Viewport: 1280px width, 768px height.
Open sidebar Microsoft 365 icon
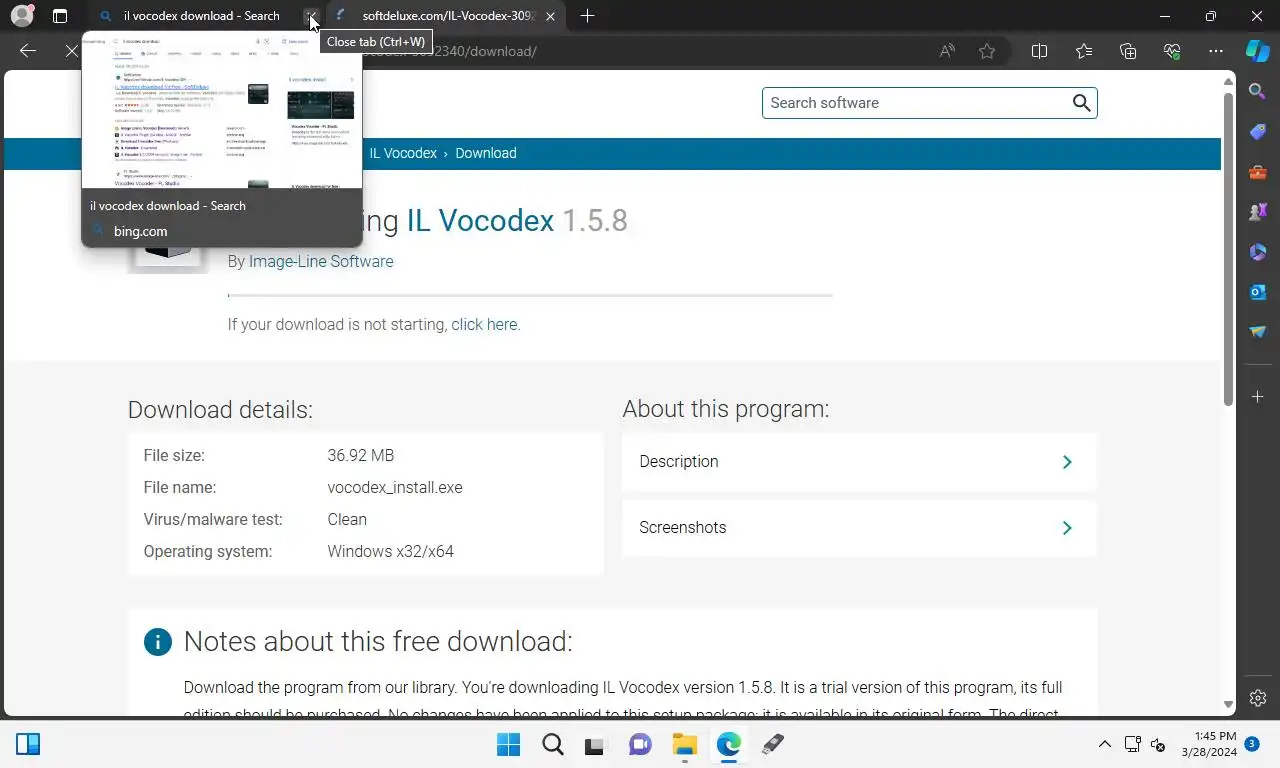coord(1258,252)
